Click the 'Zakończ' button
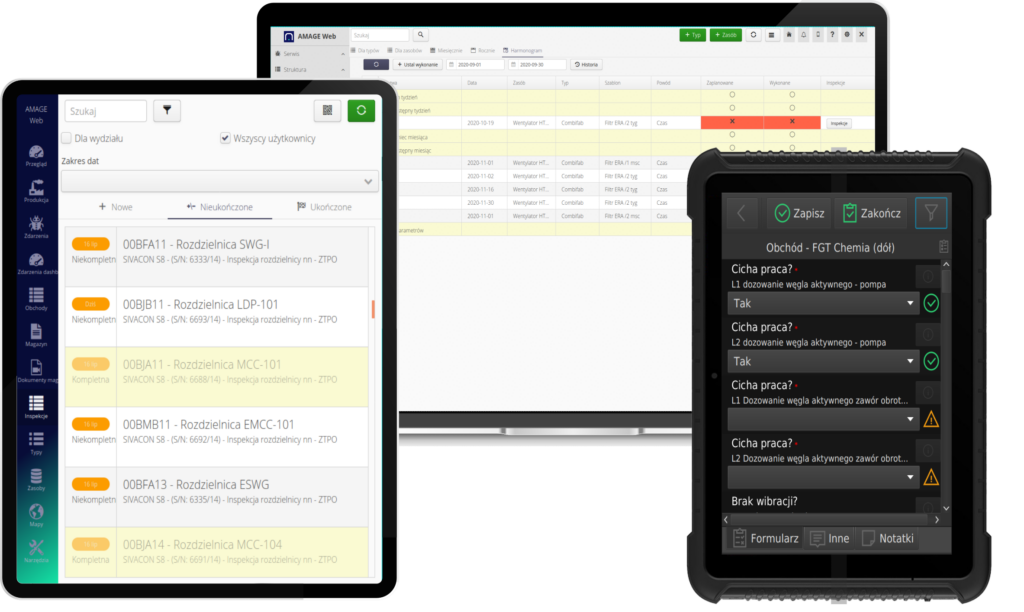The height and width of the screenshot is (612, 1024). click(x=871, y=213)
